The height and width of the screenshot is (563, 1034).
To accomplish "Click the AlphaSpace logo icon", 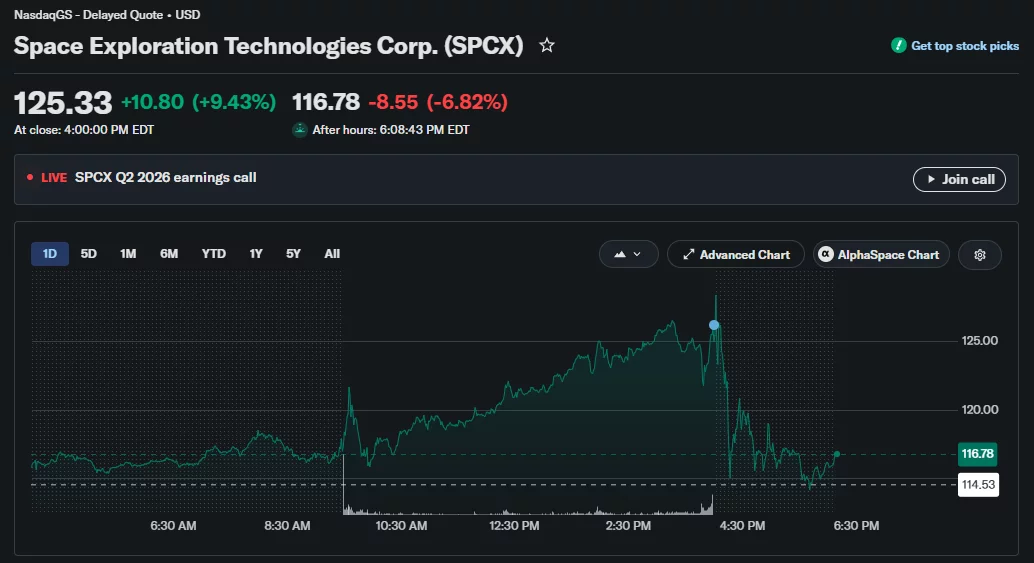I will [x=826, y=254].
